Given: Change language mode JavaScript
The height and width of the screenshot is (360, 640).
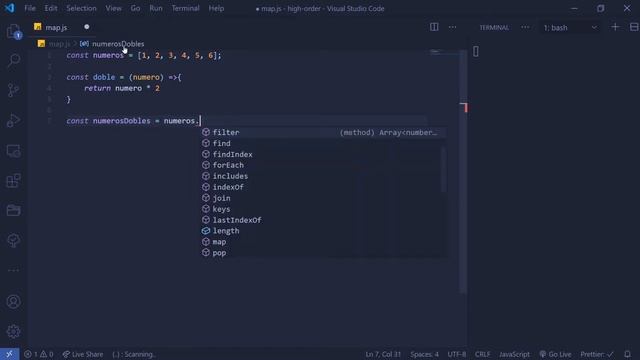Looking at the screenshot, I should click(x=514, y=354).
